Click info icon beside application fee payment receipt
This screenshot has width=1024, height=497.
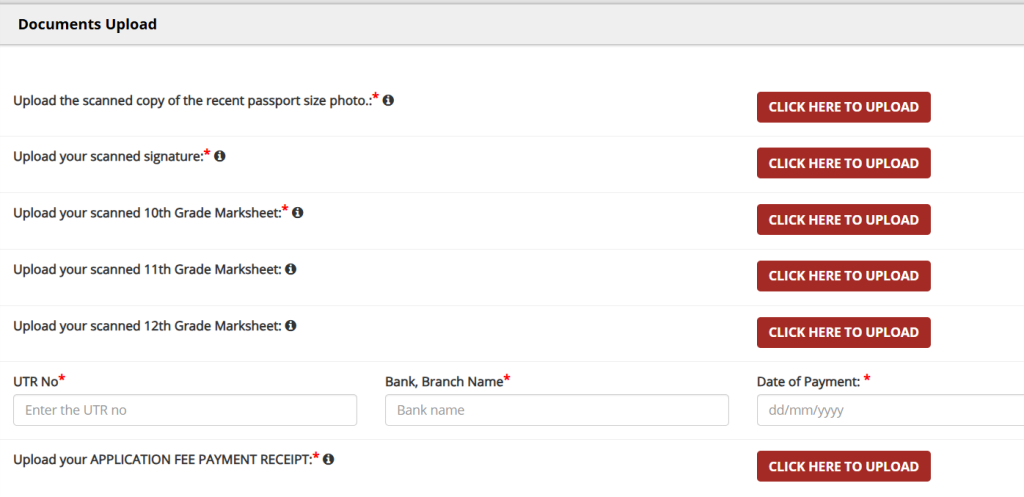click(x=328, y=459)
